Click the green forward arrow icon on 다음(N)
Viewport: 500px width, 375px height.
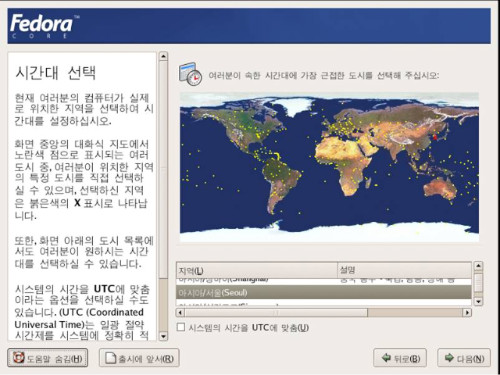[449, 358]
